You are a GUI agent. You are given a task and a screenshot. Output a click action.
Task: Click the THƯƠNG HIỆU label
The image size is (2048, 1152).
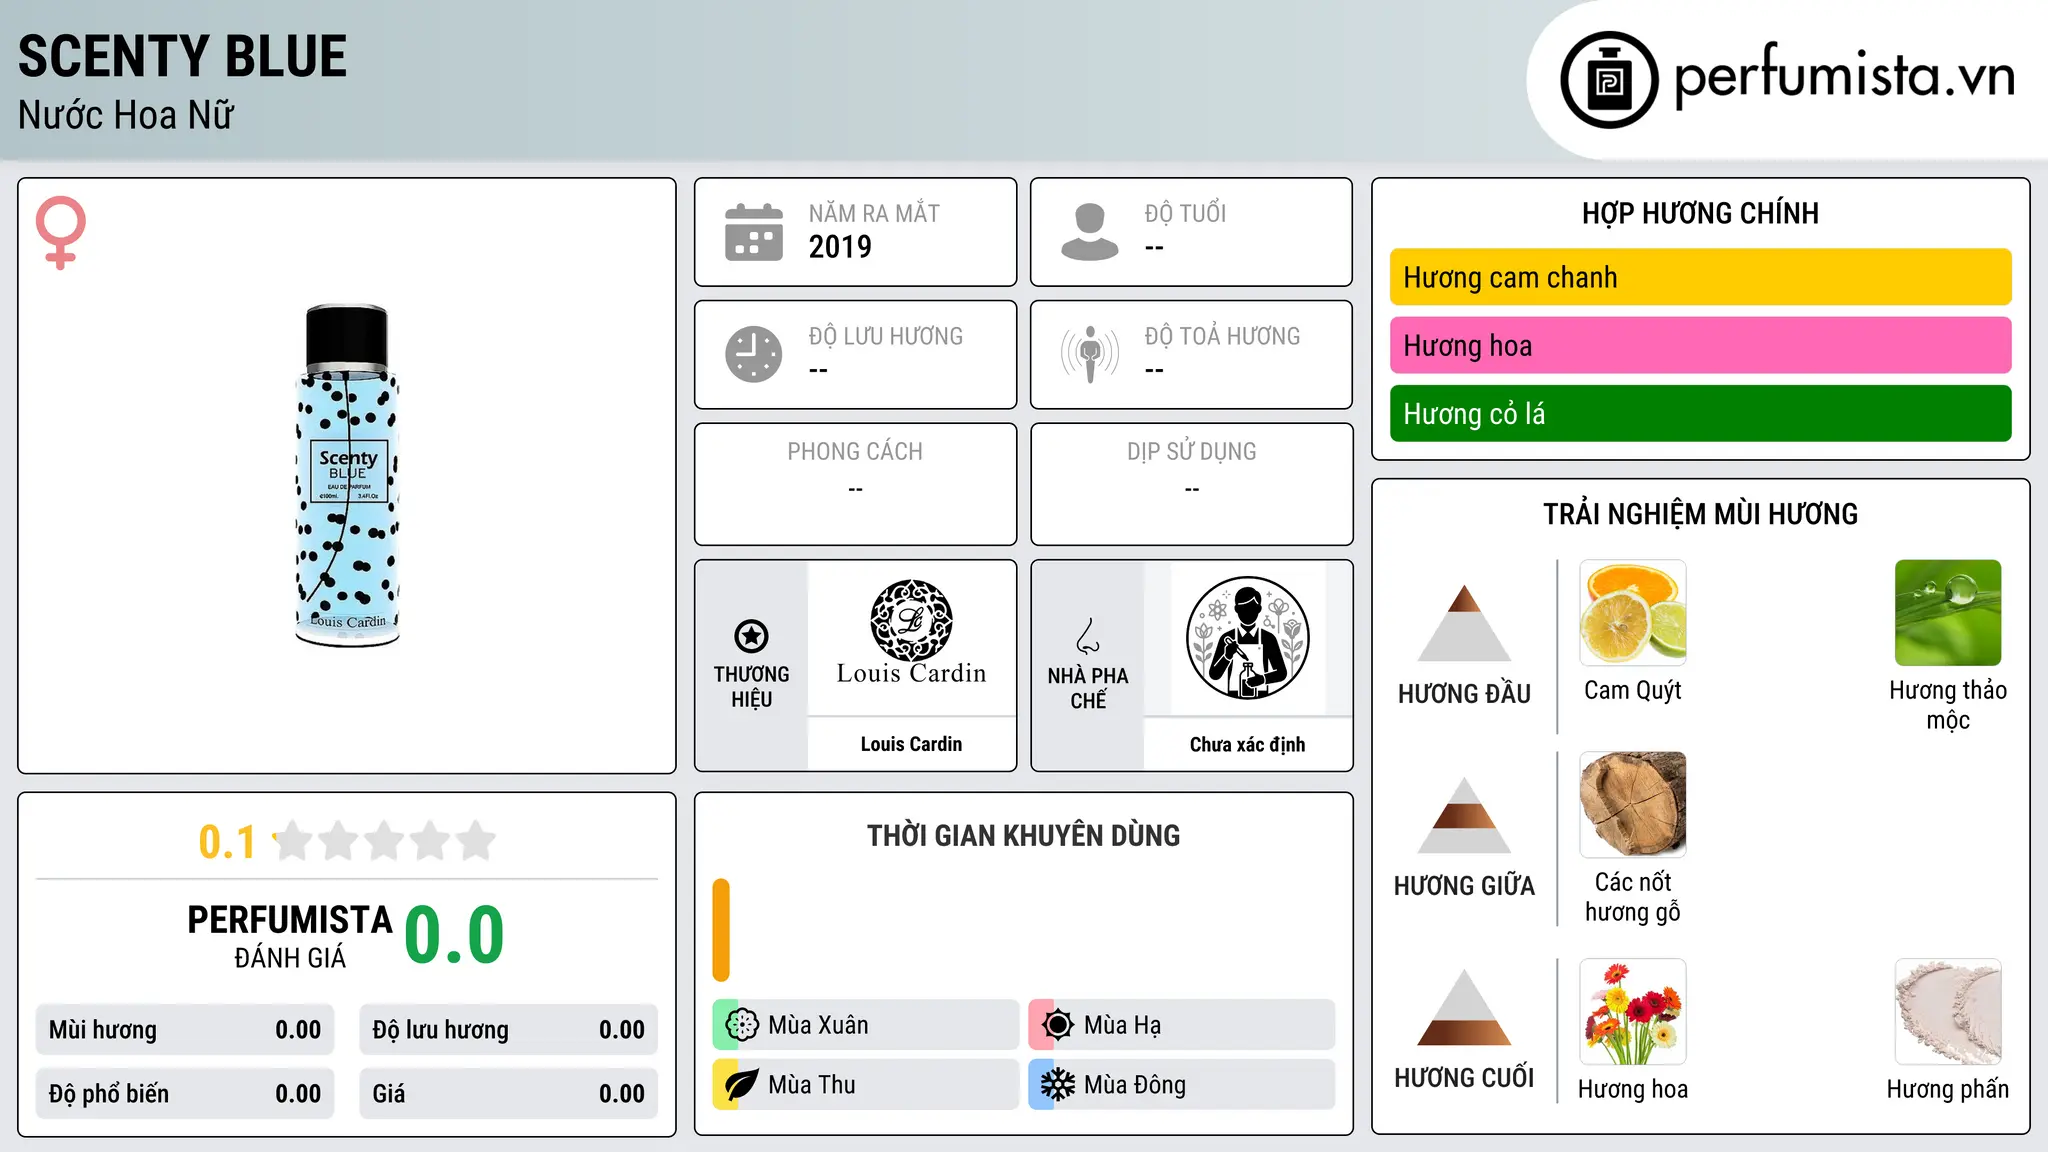click(x=751, y=687)
